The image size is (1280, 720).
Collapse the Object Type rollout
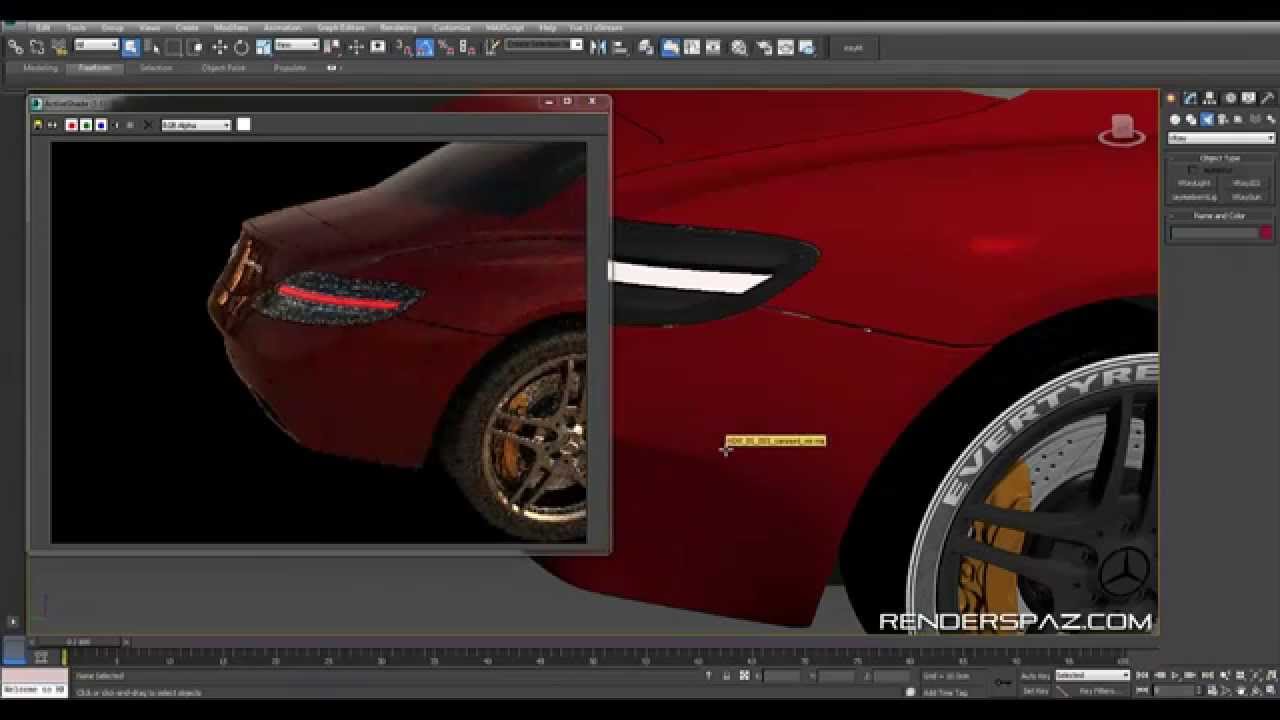[x=1220, y=158]
